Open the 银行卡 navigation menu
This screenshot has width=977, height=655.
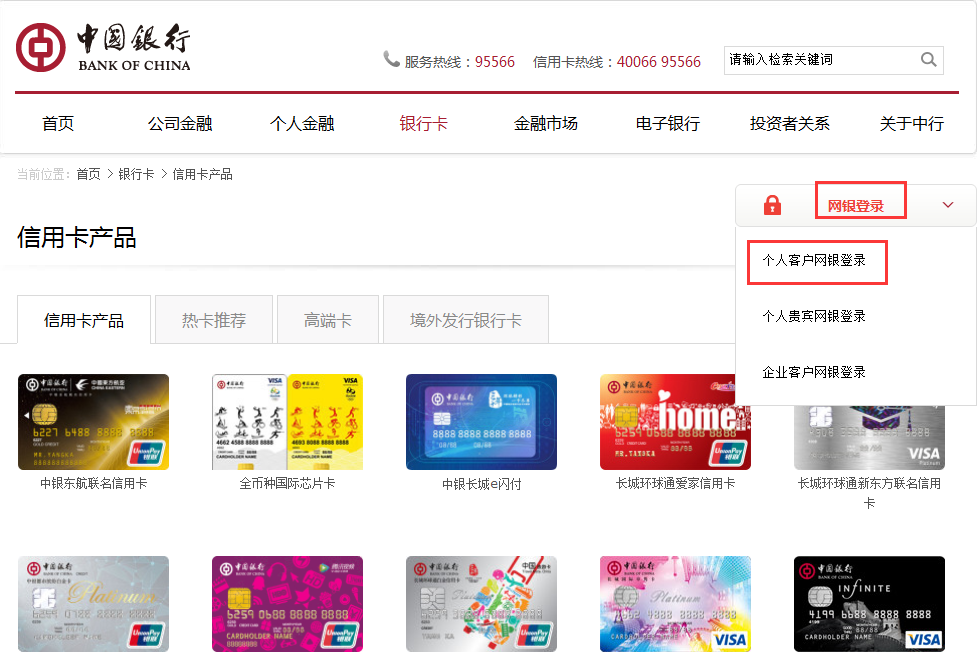click(x=423, y=123)
